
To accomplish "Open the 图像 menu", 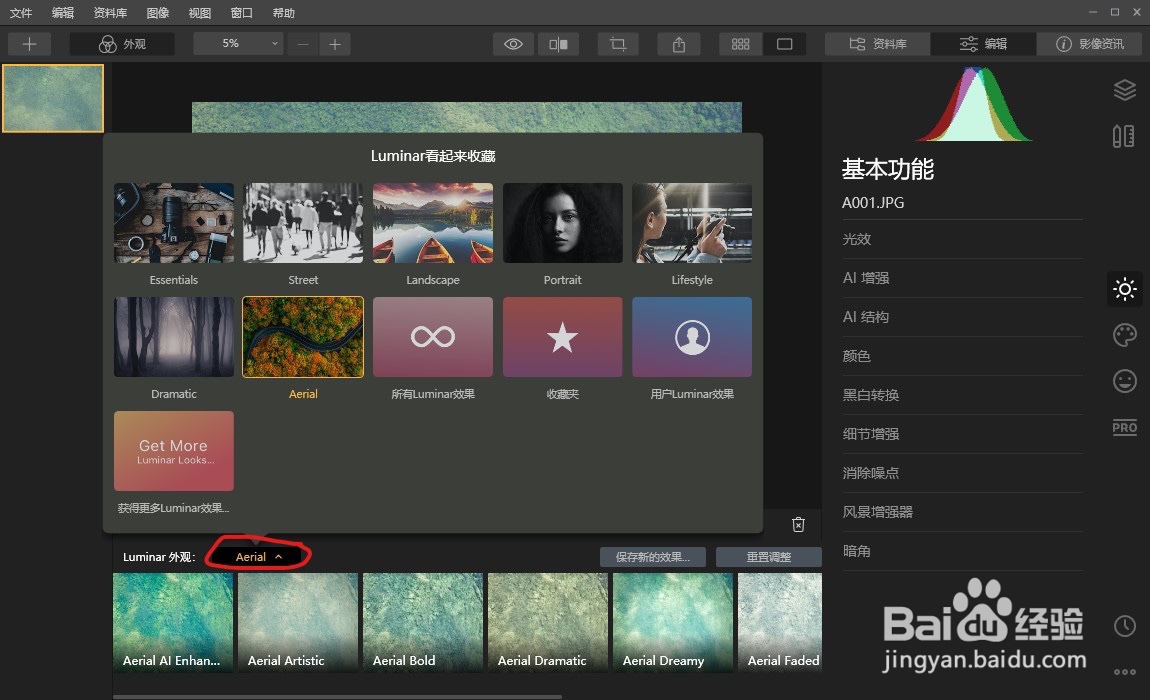I will point(158,12).
